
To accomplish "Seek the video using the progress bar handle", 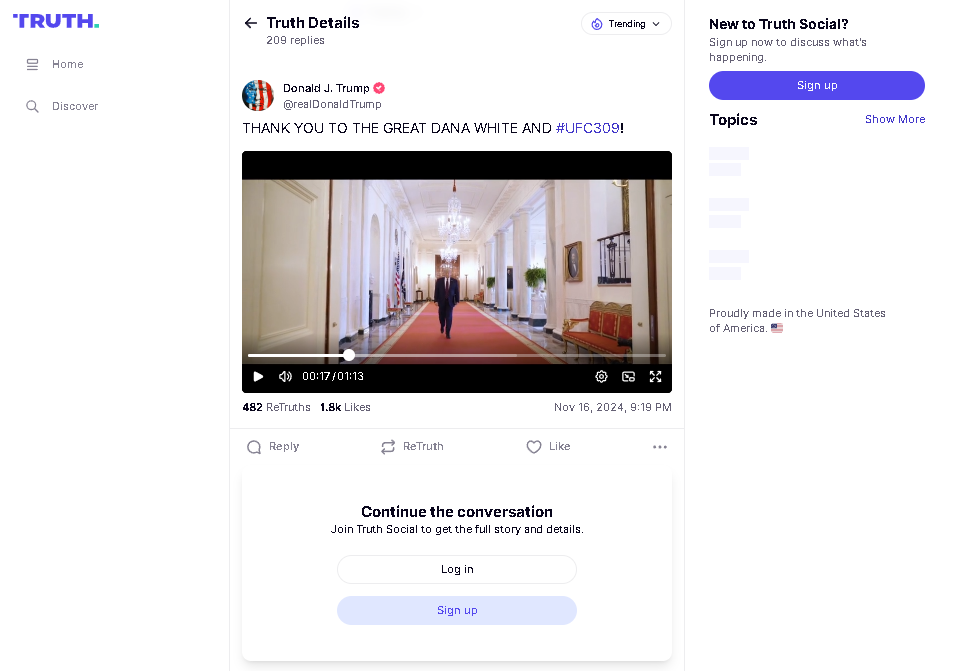I will (349, 356).
